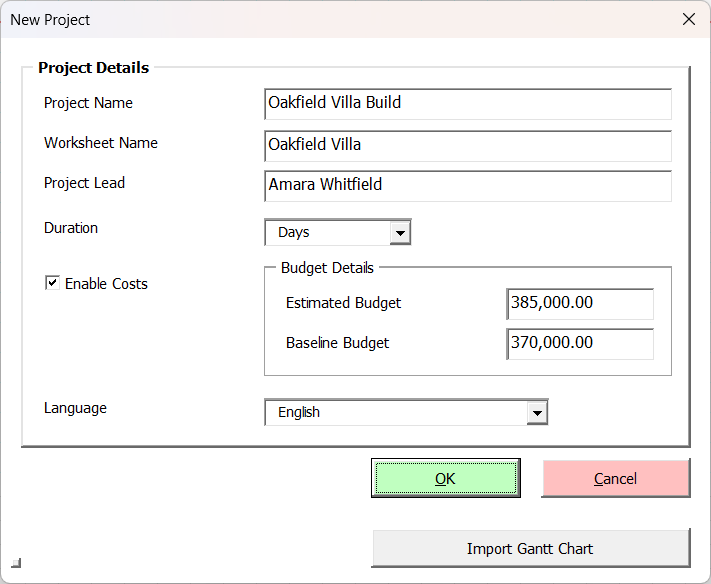Click the Project Details heading

[93, 68]
